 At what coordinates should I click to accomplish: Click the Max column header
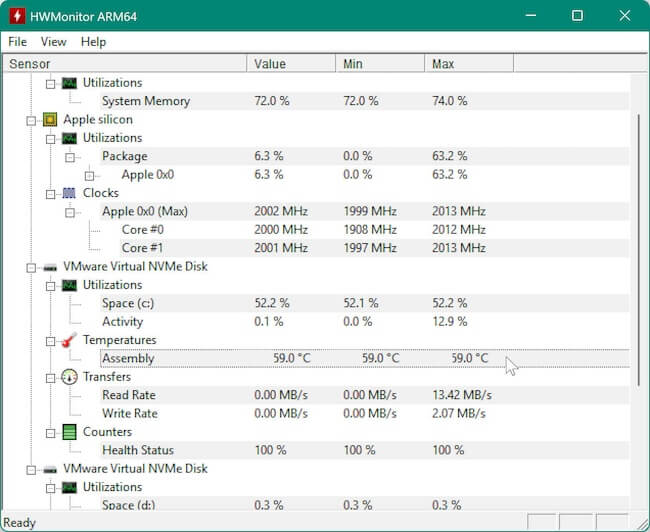469,64
